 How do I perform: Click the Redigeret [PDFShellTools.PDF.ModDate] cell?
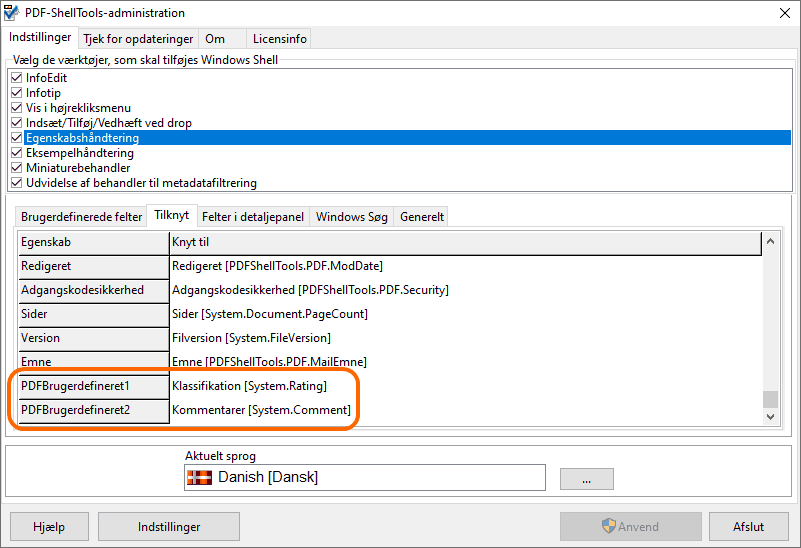click(465, 266)
